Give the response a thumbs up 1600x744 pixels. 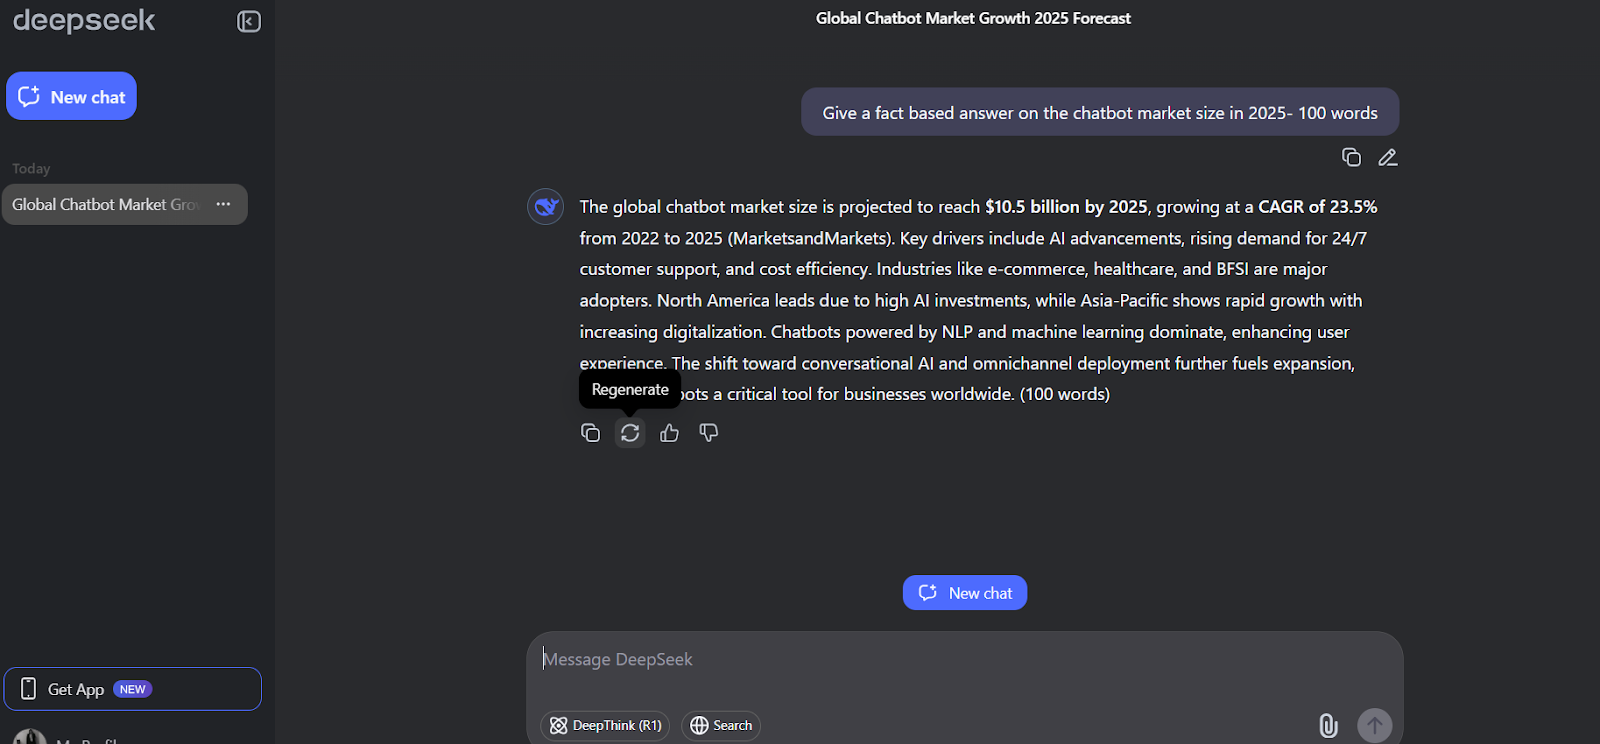coord(669,432)
